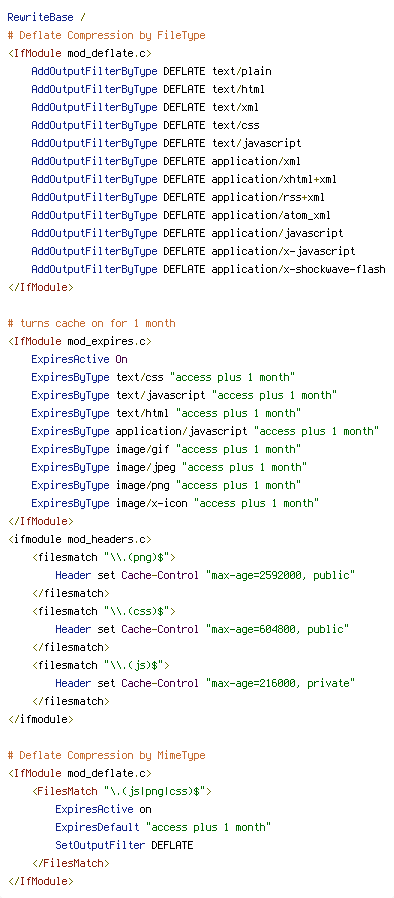
Task: Click the DEFLATE application/x-shockwave-flash line
Action: 208,269
